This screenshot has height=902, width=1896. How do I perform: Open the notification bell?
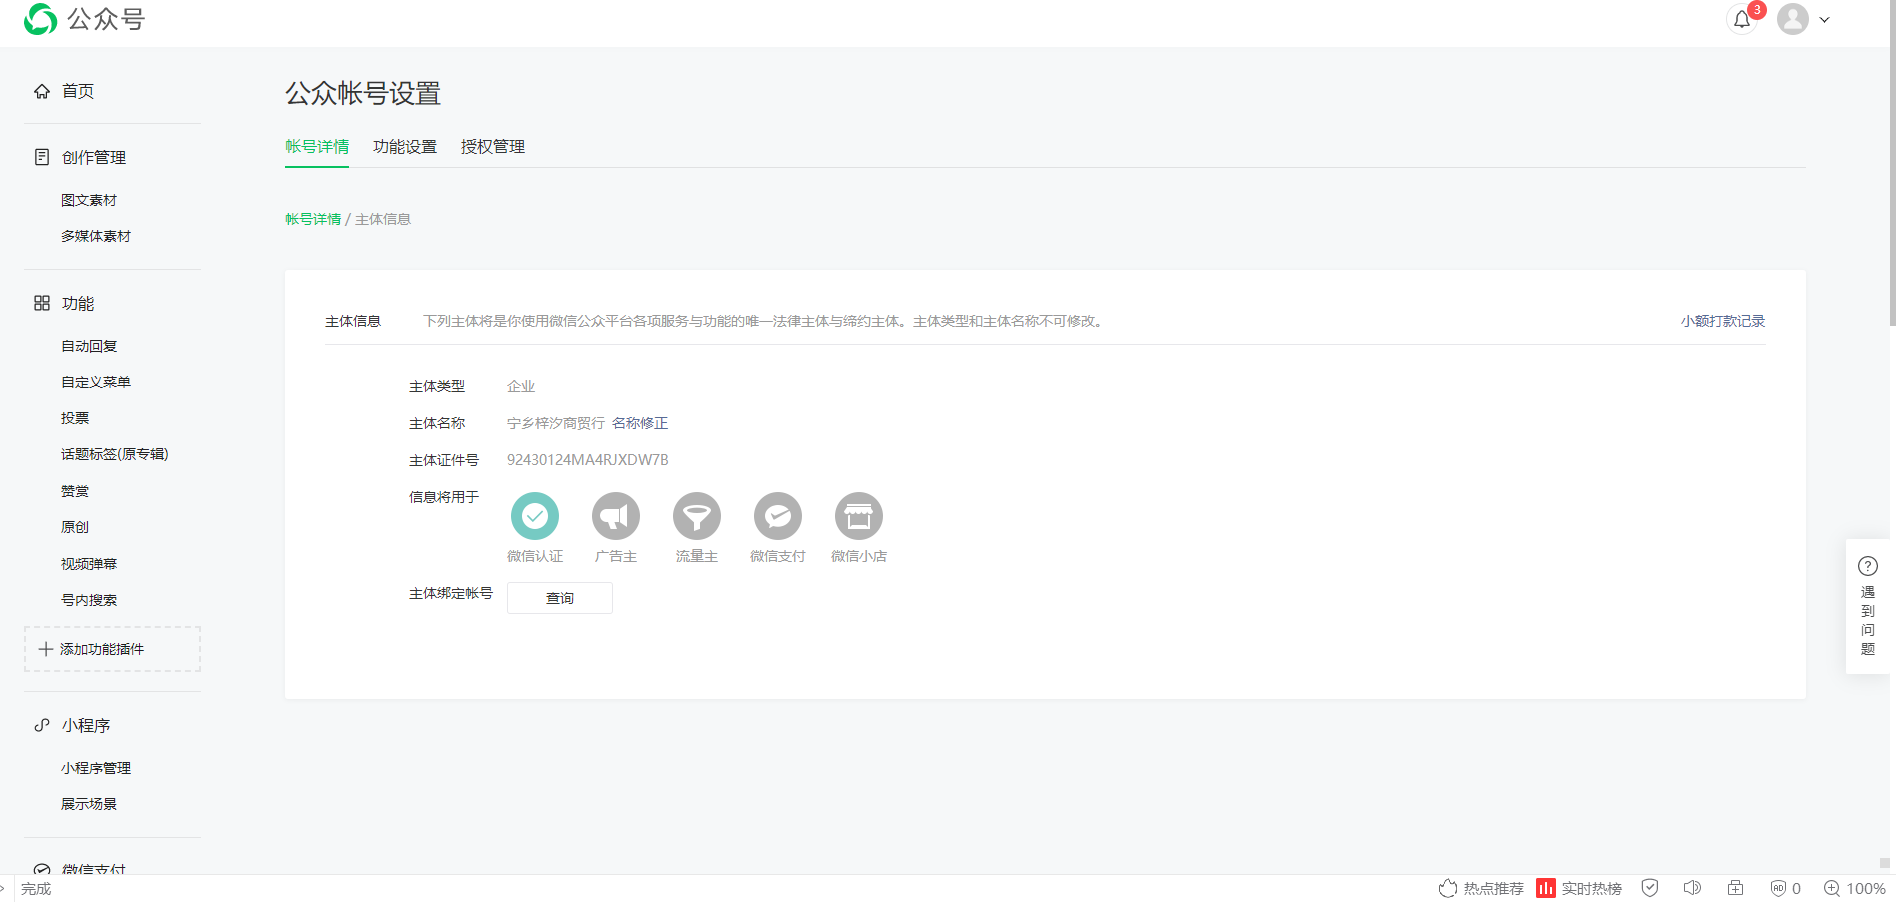1742,19
